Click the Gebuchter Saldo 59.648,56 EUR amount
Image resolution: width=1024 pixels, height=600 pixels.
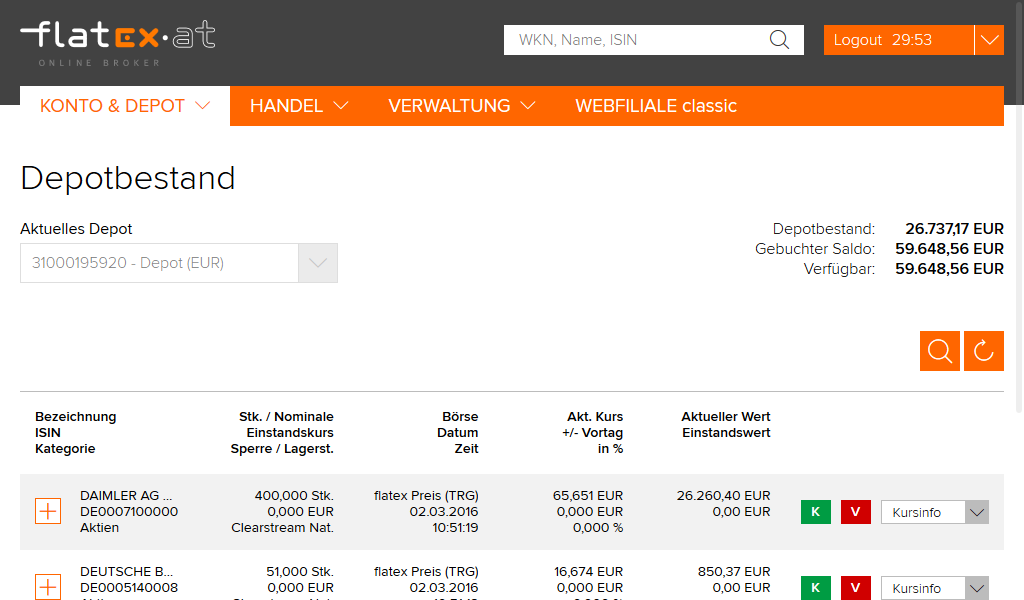click(x=949, y=249)
